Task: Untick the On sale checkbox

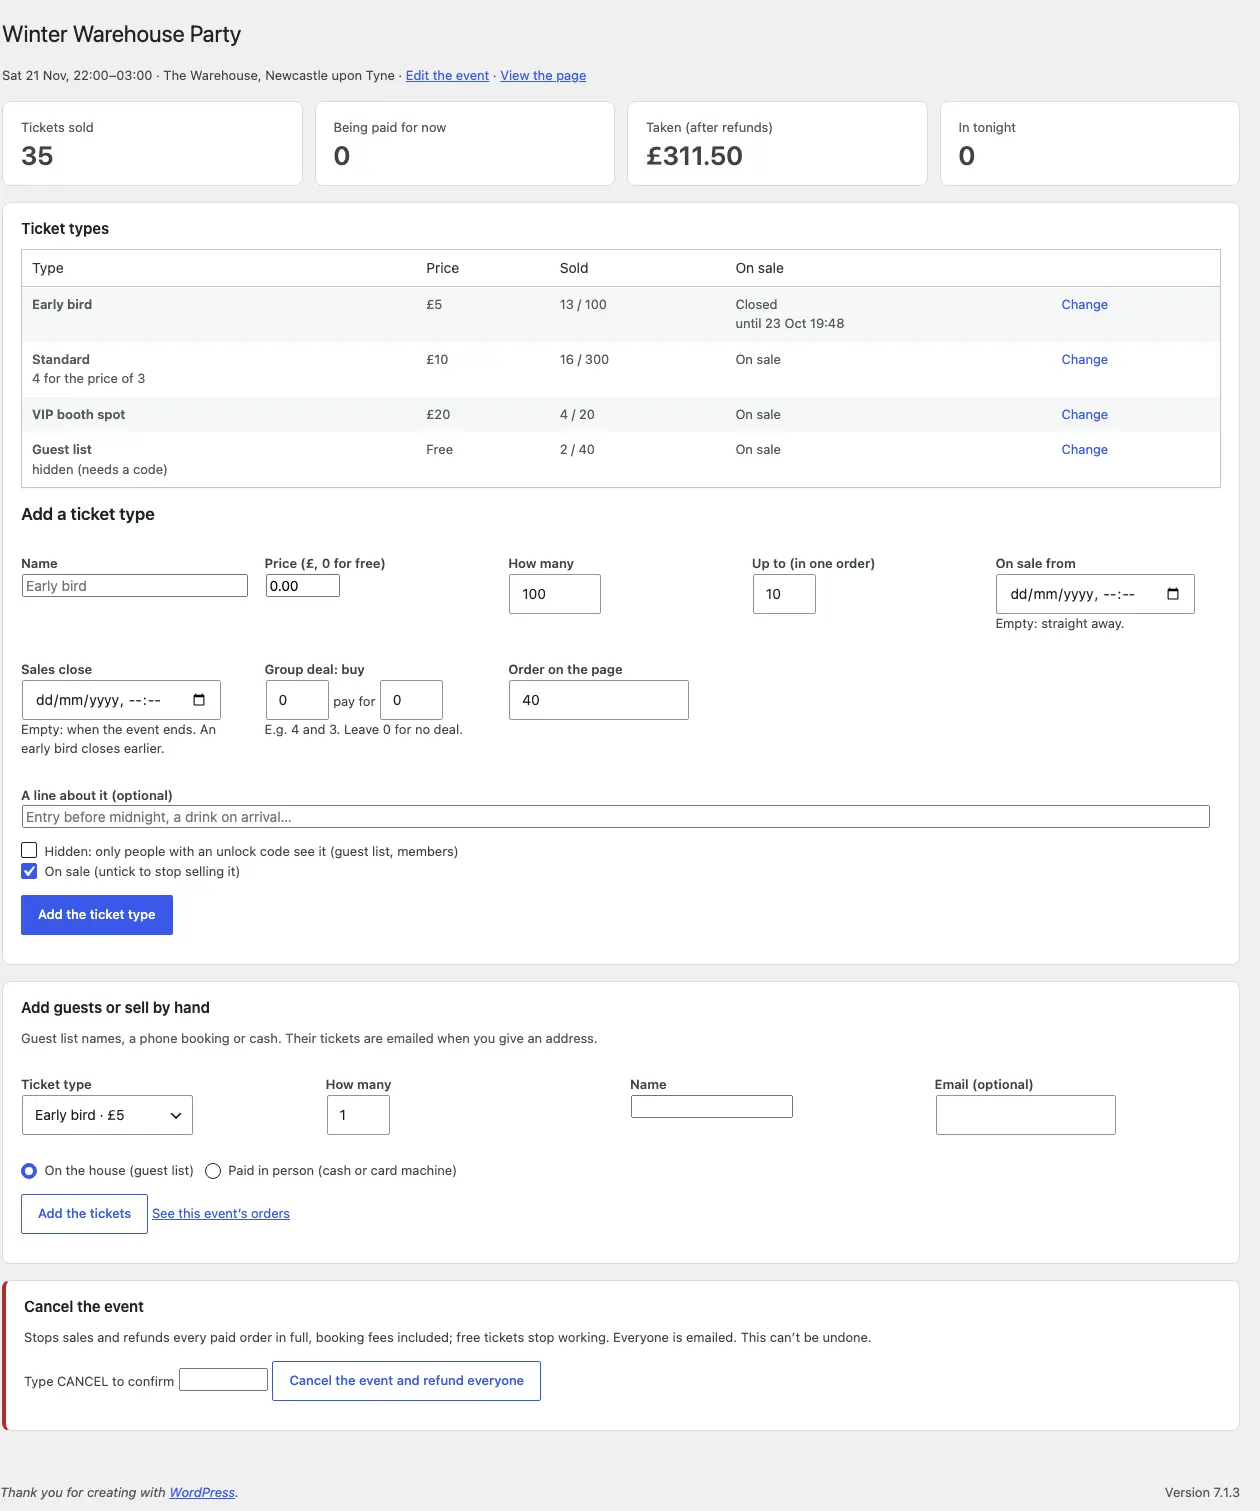Action: click(x=29, y=871)
